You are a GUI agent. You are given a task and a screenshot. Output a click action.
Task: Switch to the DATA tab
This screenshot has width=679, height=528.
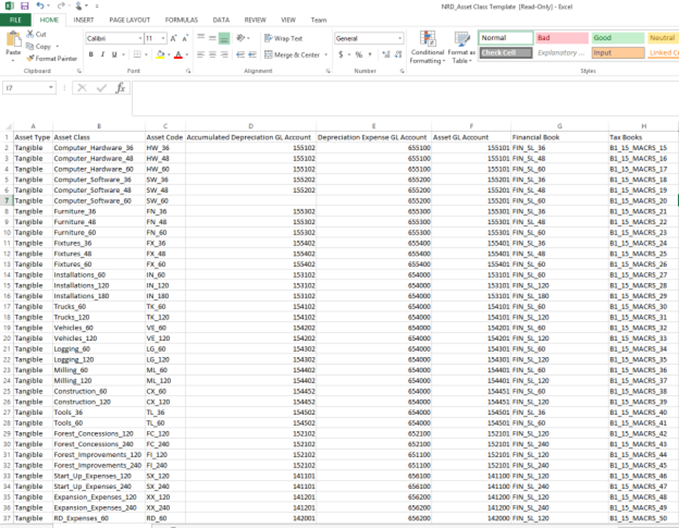coord(221,20)
